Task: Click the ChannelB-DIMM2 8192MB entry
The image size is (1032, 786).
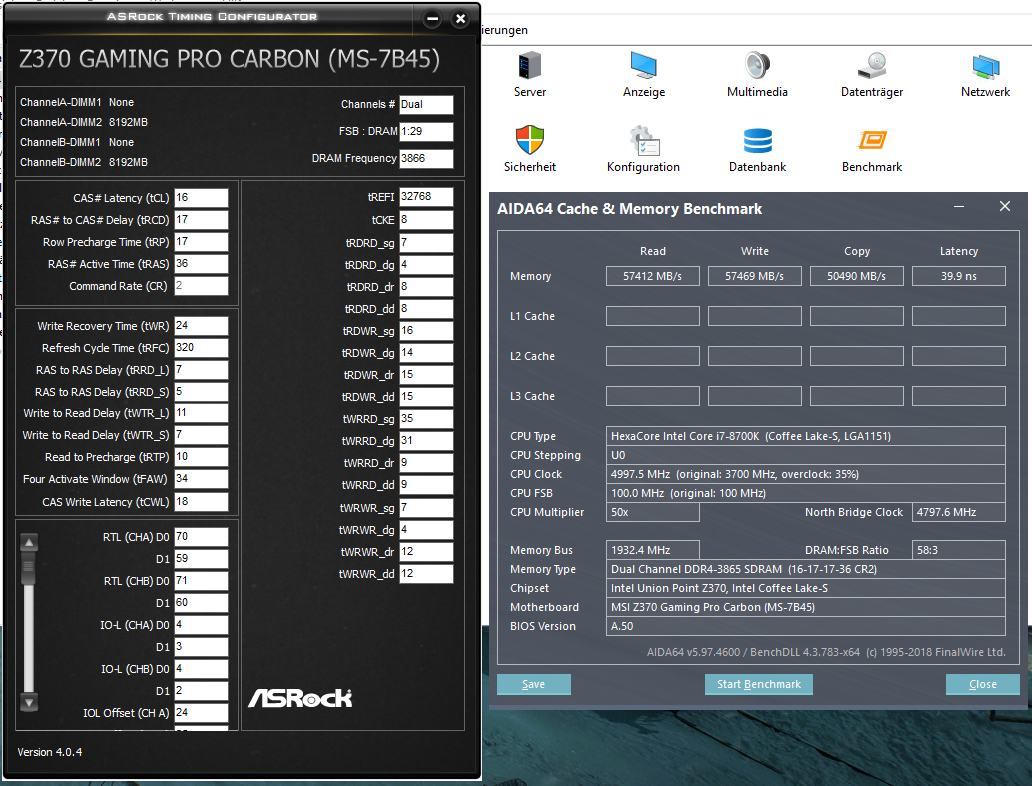Action: (84, 162)
